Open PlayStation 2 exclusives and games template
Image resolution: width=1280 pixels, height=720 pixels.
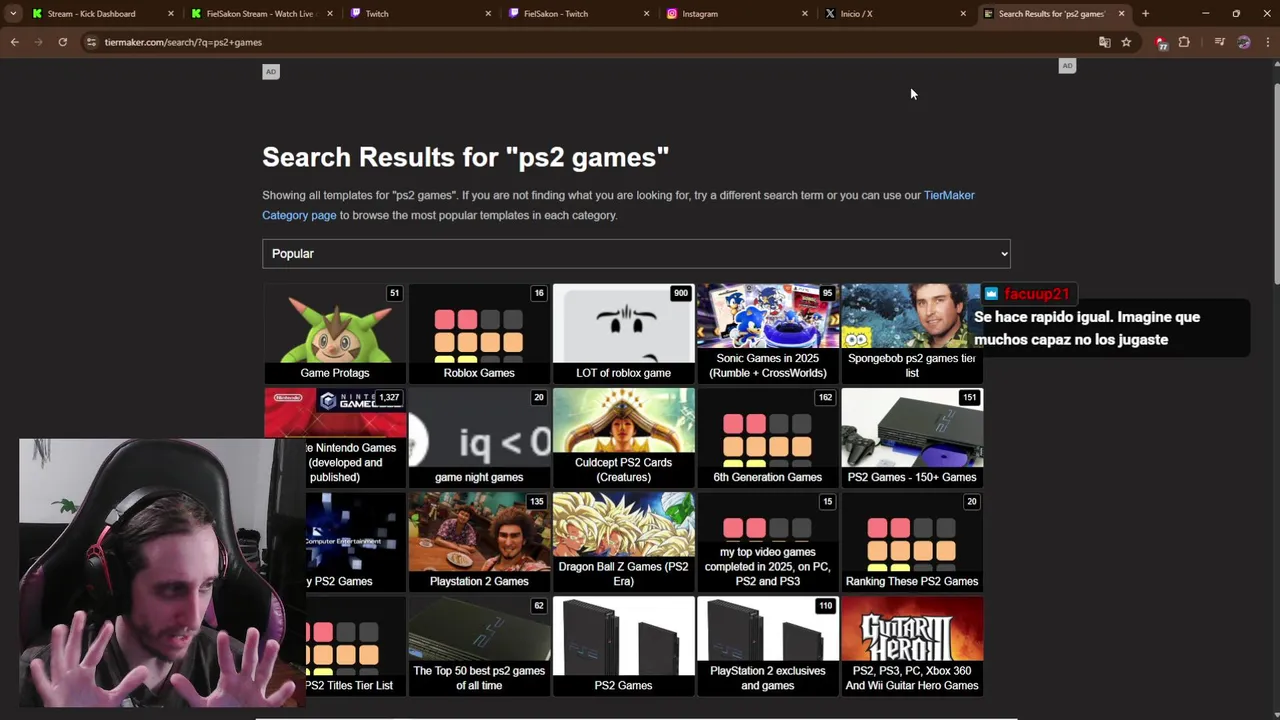(767, 646)
